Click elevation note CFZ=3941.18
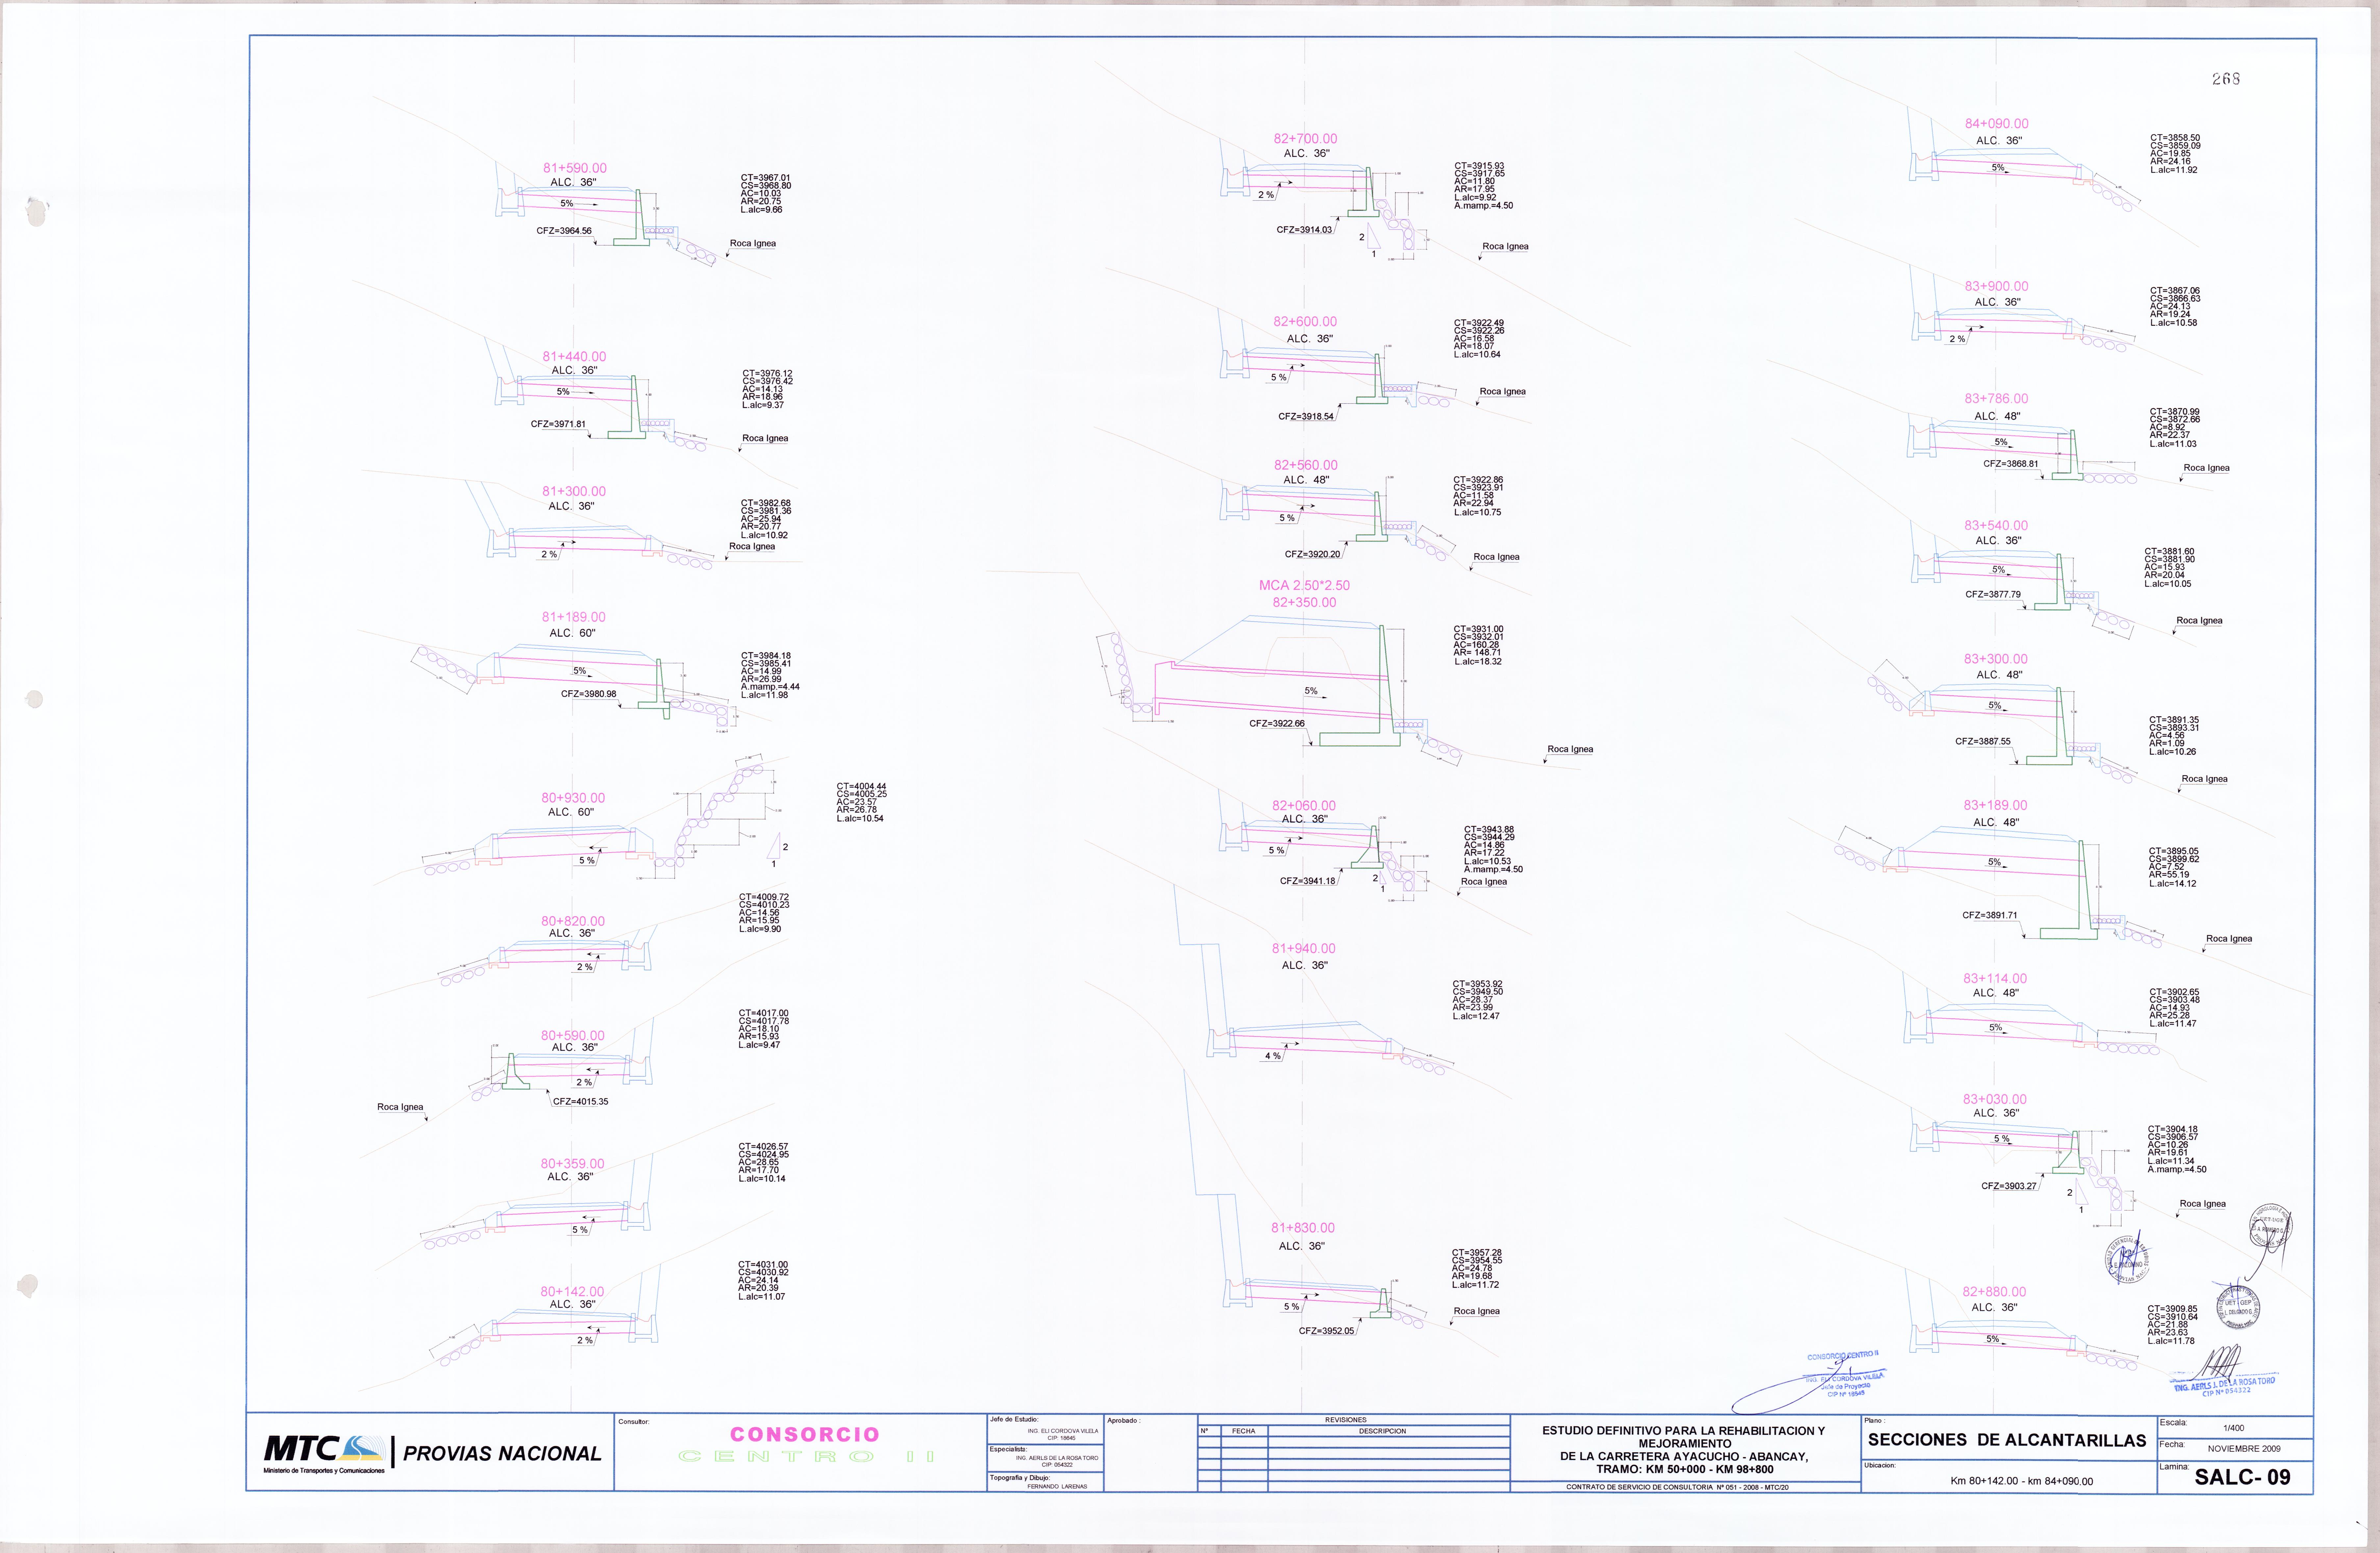Image resolution: width=2380 pixels, height=1553 pixels. 1308,881
